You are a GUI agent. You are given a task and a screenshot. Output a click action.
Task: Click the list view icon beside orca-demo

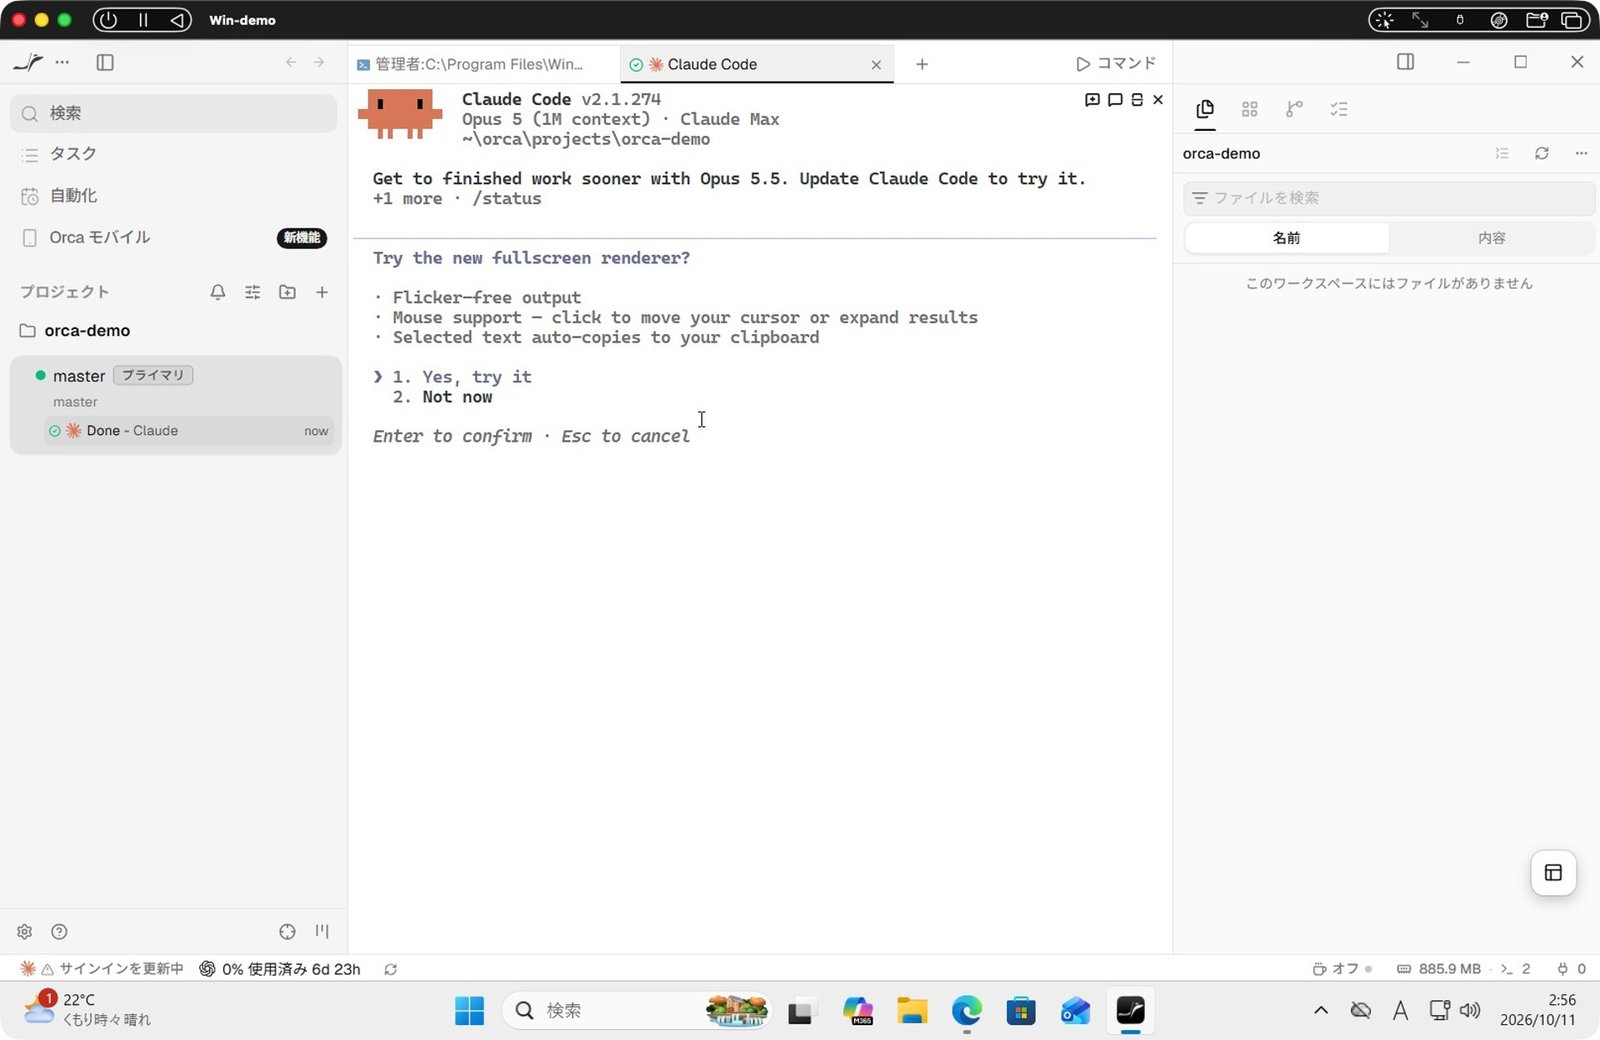1502,153
